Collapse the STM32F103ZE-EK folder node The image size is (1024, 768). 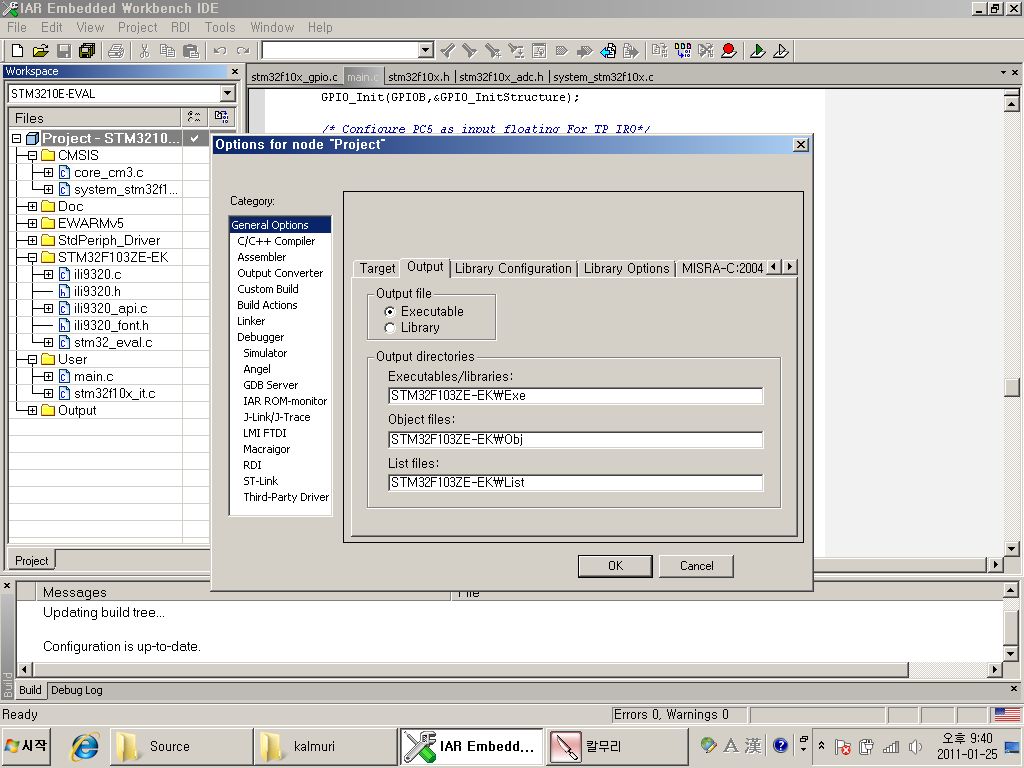32,257
